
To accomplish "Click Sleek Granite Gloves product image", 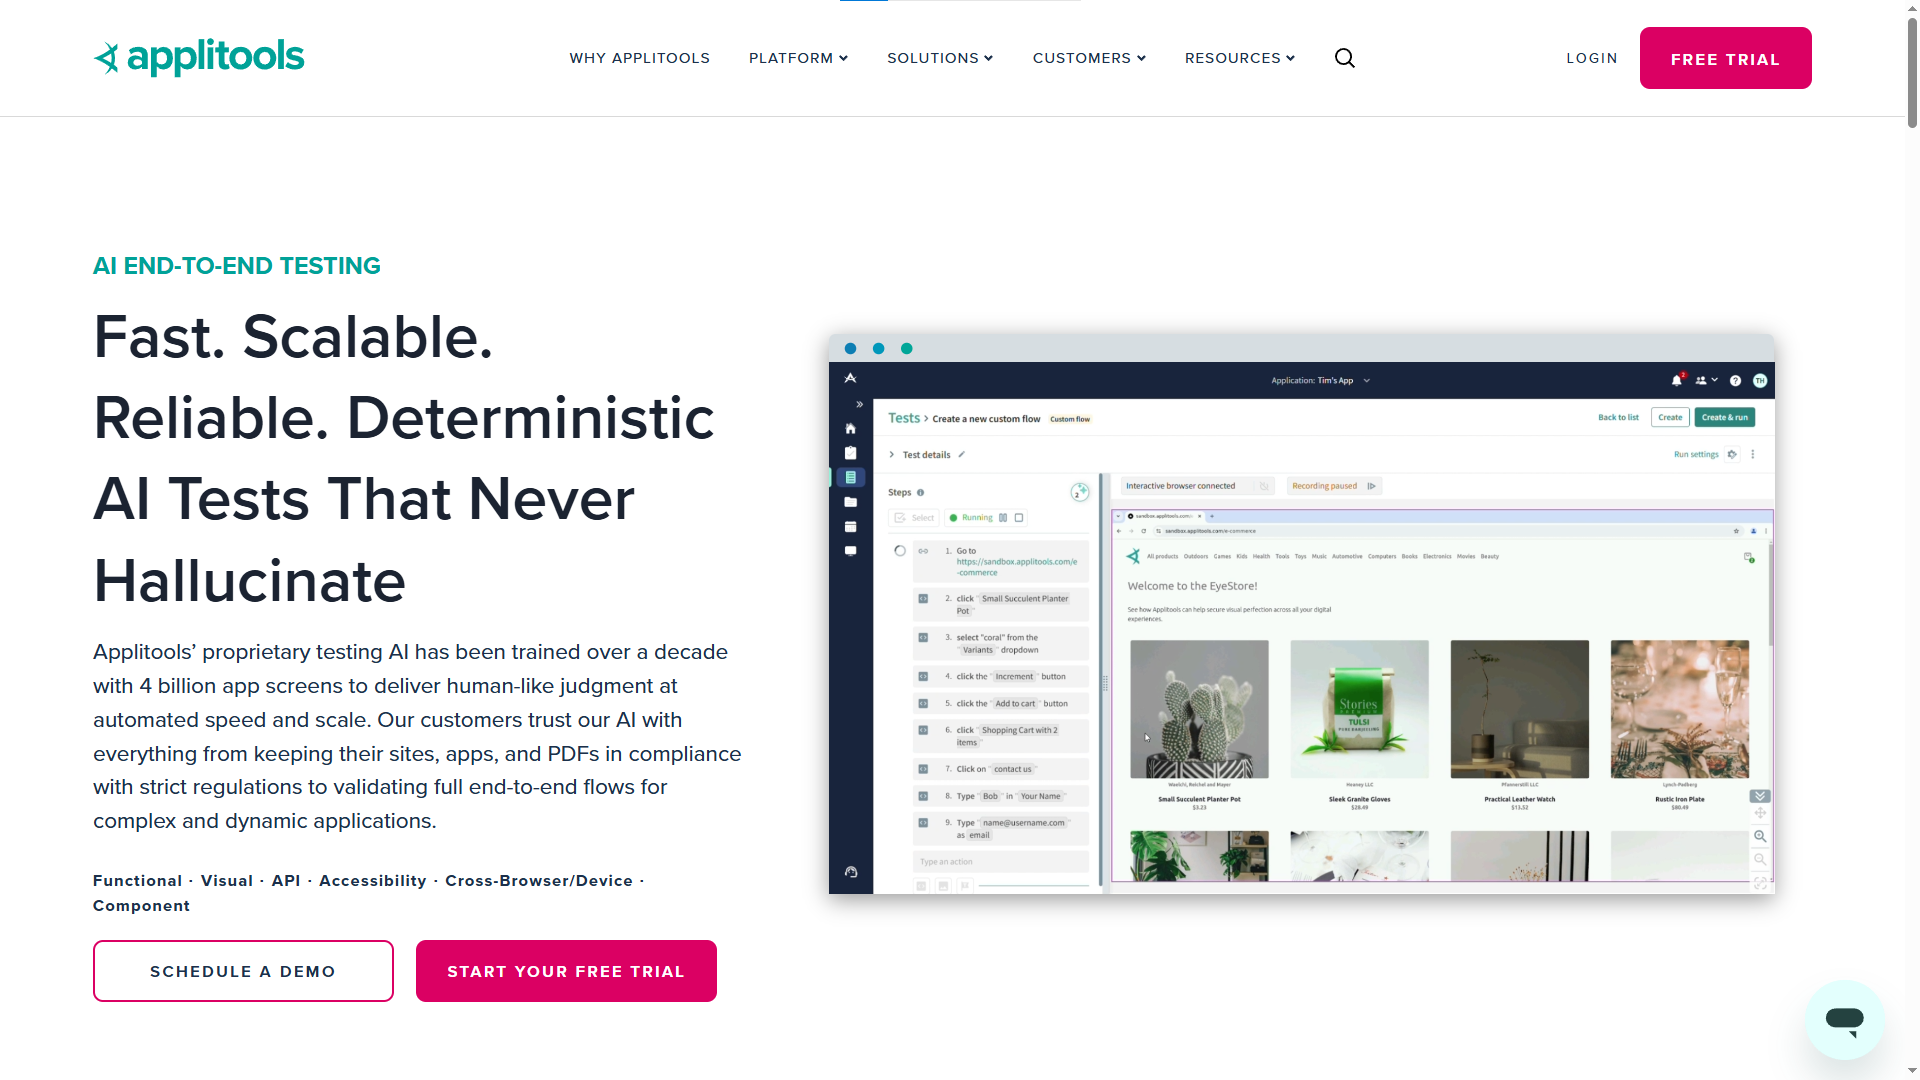I will coord(1359,709).
